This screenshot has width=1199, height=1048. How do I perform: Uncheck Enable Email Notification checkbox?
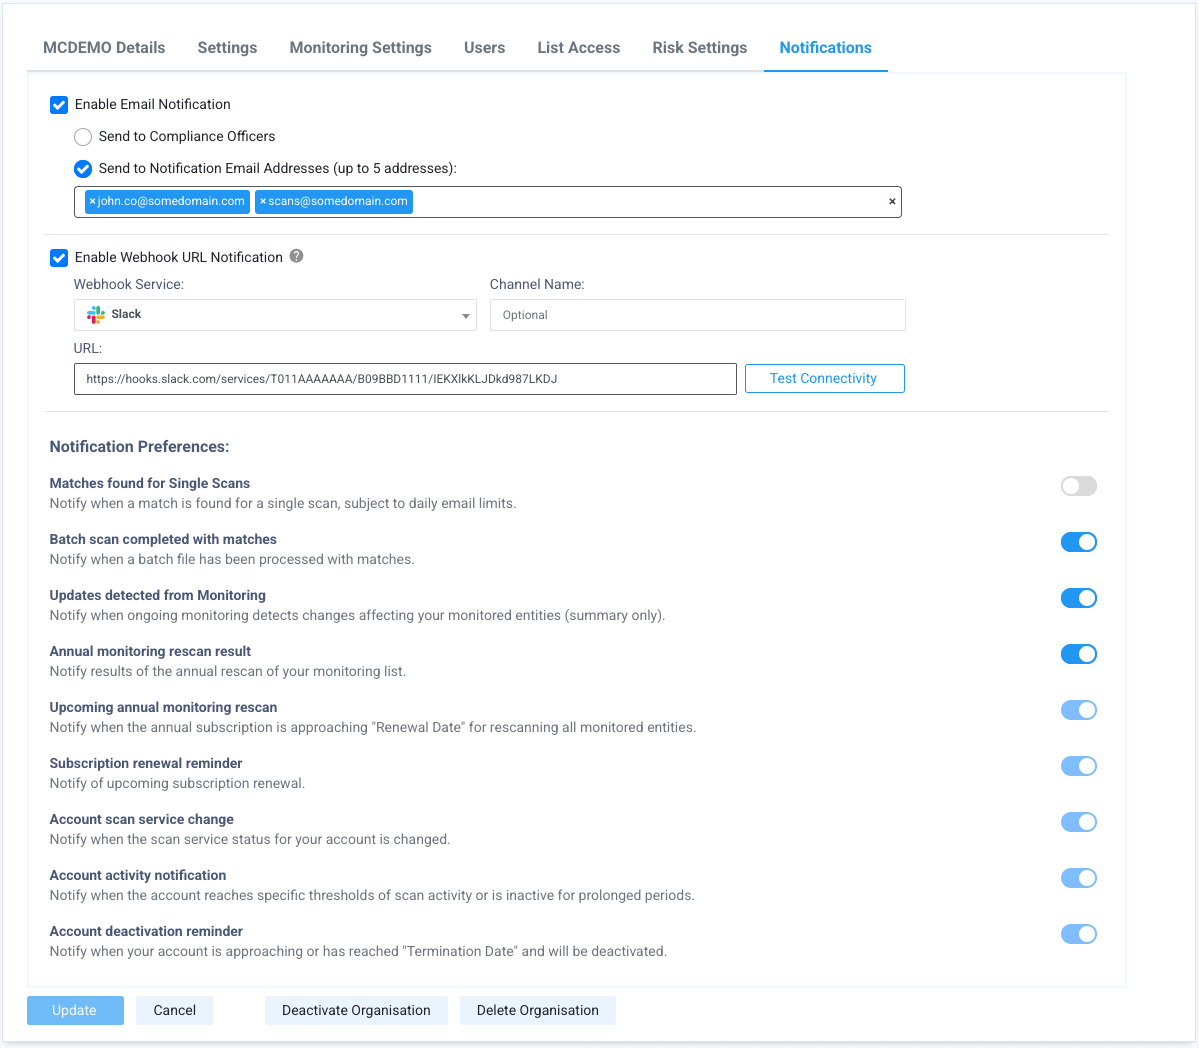(x=59, y=105)
